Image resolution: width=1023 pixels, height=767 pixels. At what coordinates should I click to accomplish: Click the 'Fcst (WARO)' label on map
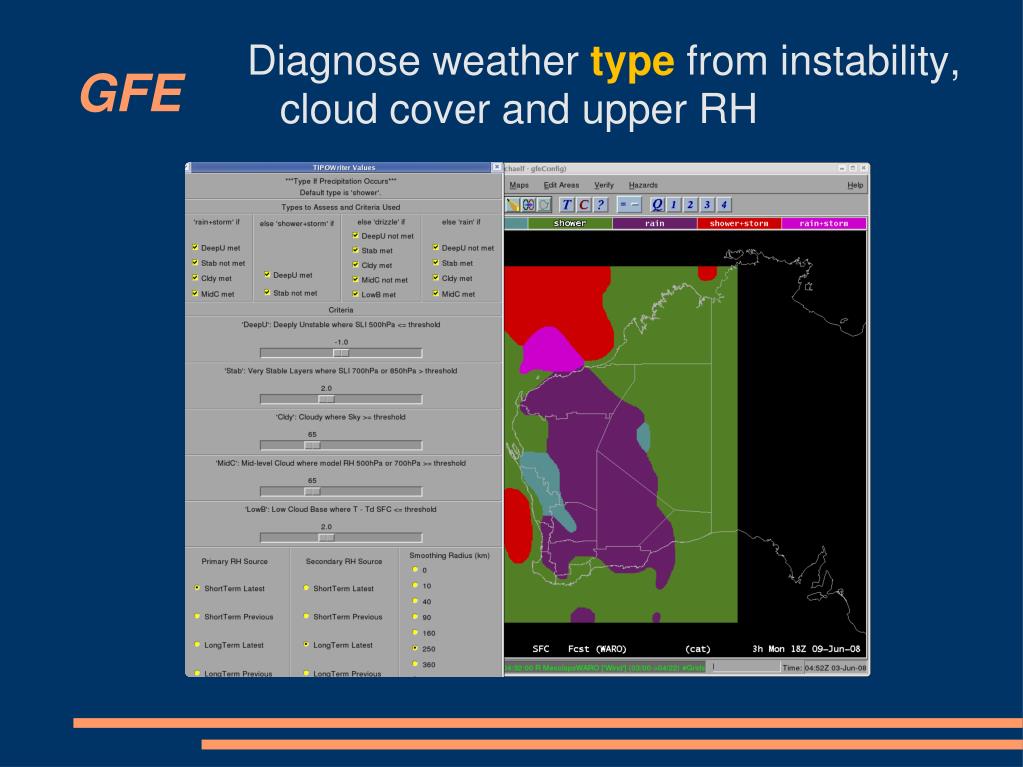597,649
